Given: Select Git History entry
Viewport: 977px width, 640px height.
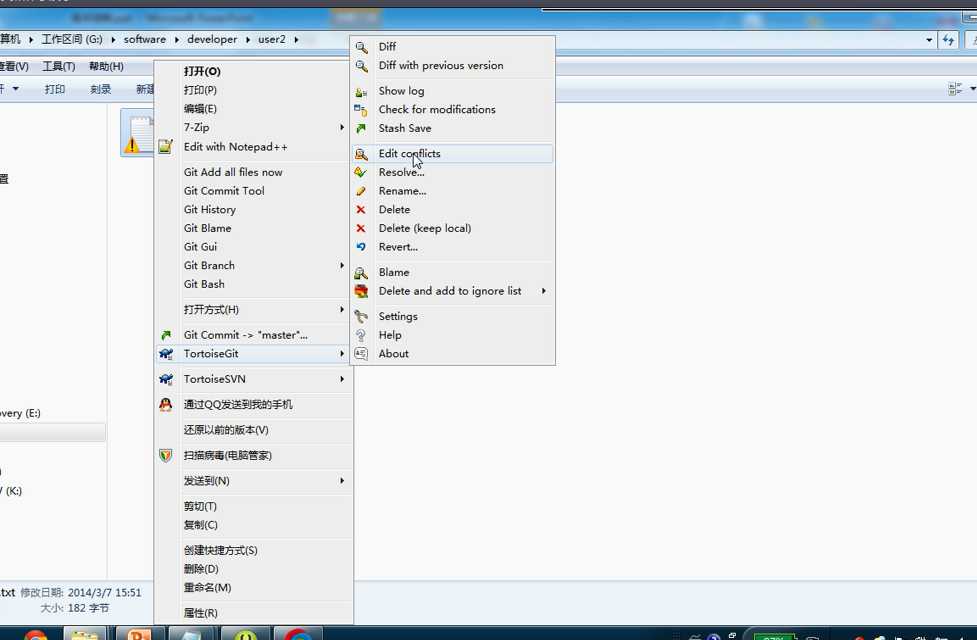Looking at the screenshot, I should click(x=209, y=210).
